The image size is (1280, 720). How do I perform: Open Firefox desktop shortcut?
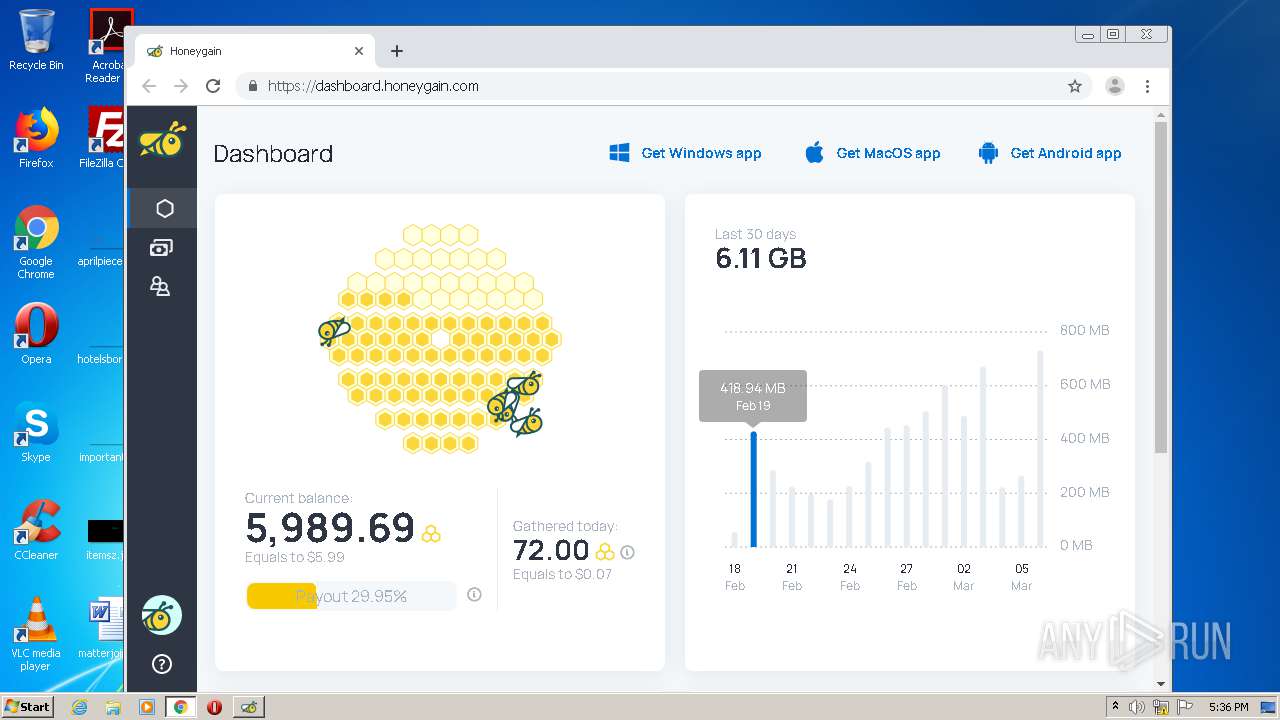(x=36, y=138)
